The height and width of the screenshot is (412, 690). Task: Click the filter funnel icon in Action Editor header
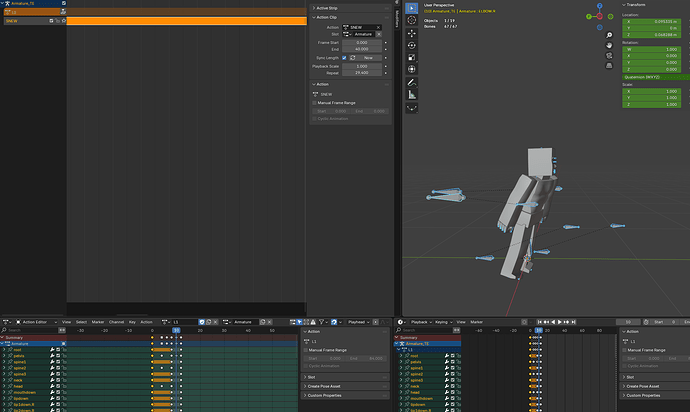(322, 322)
